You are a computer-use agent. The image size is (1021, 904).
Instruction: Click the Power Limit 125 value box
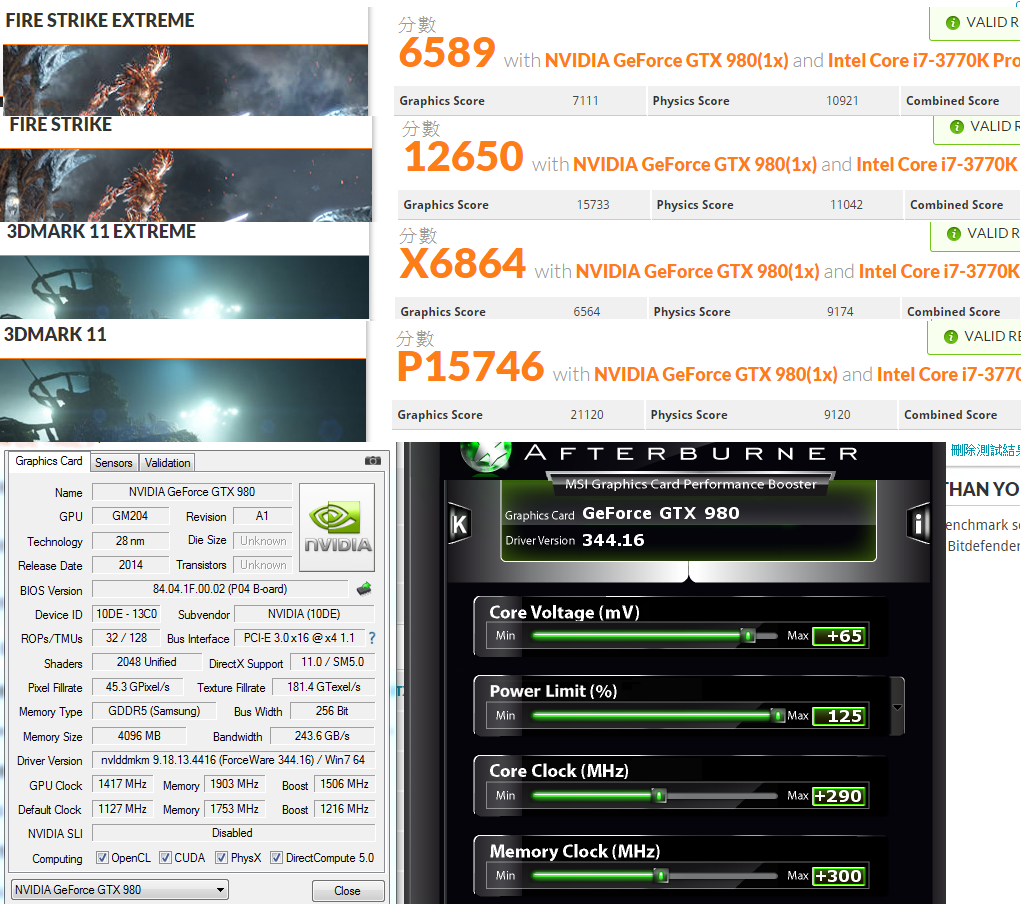tap(840, 716)
